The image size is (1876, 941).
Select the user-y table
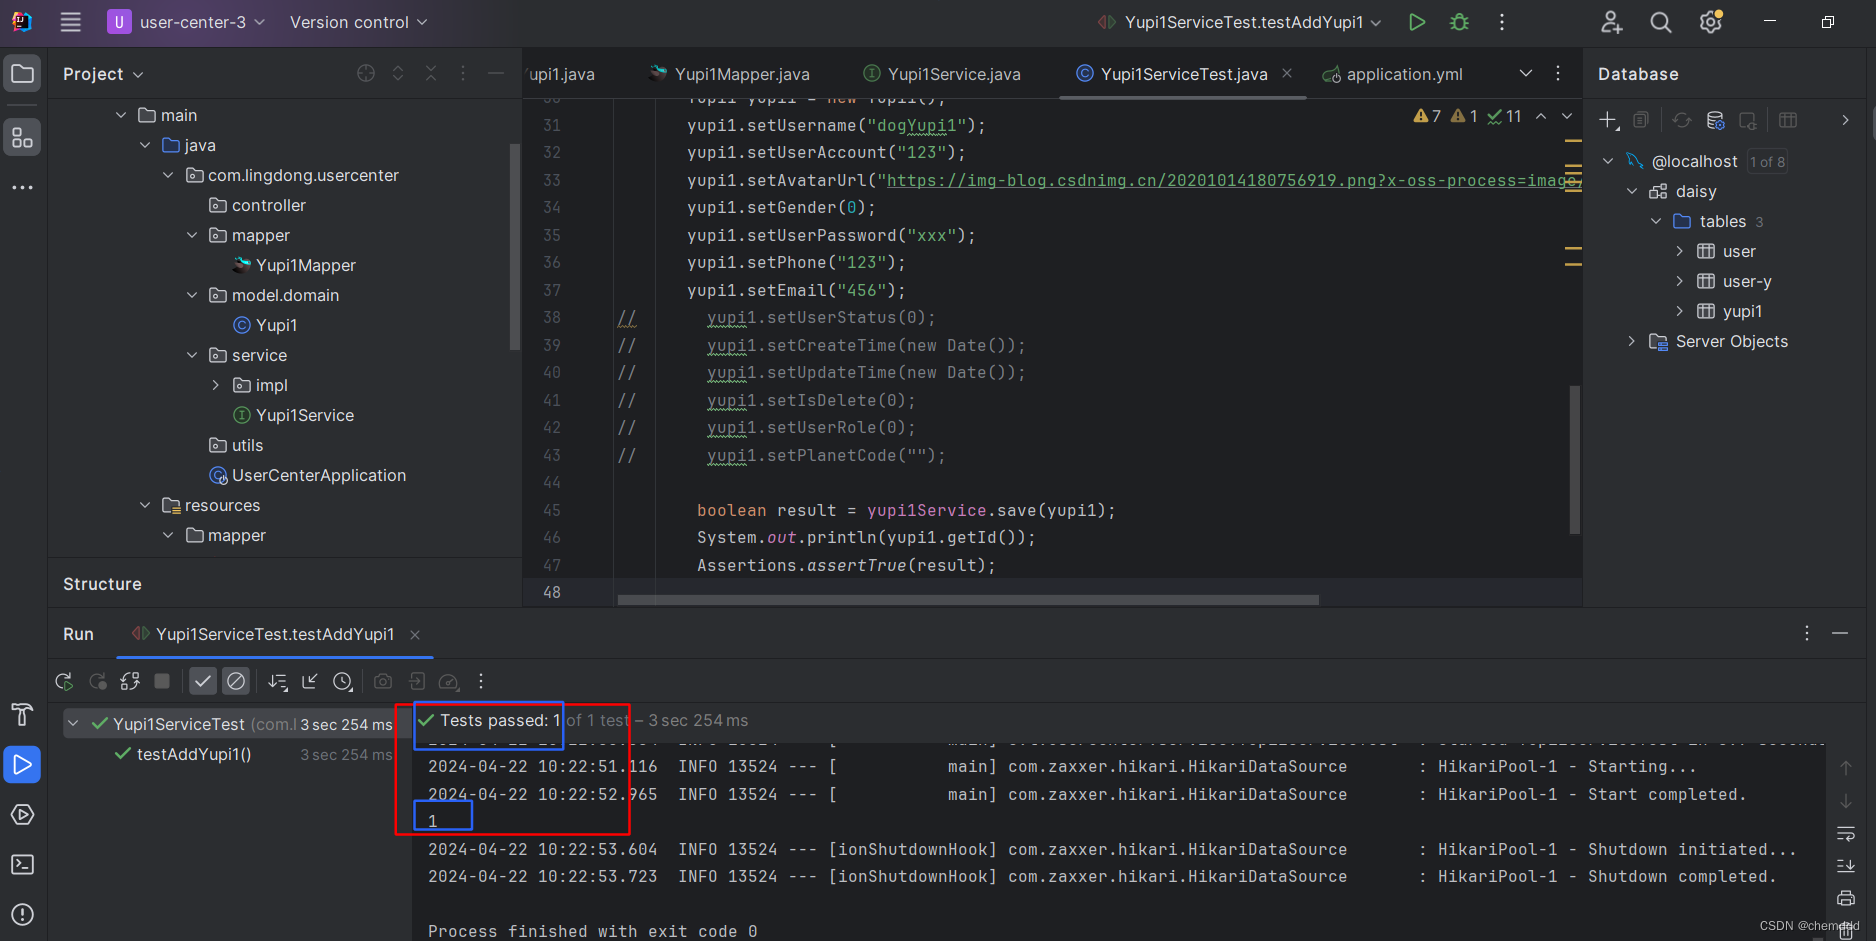pos(1734,281)
